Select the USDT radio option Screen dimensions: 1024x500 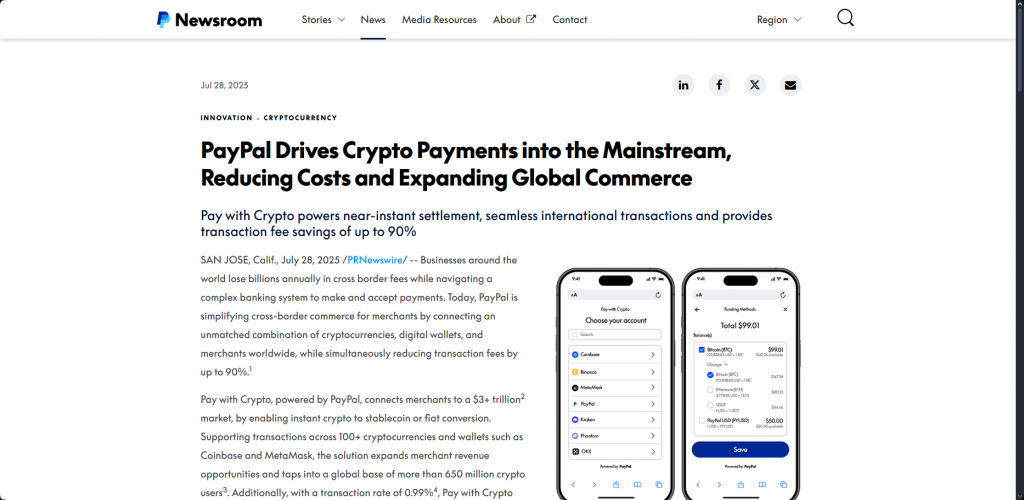711,405
